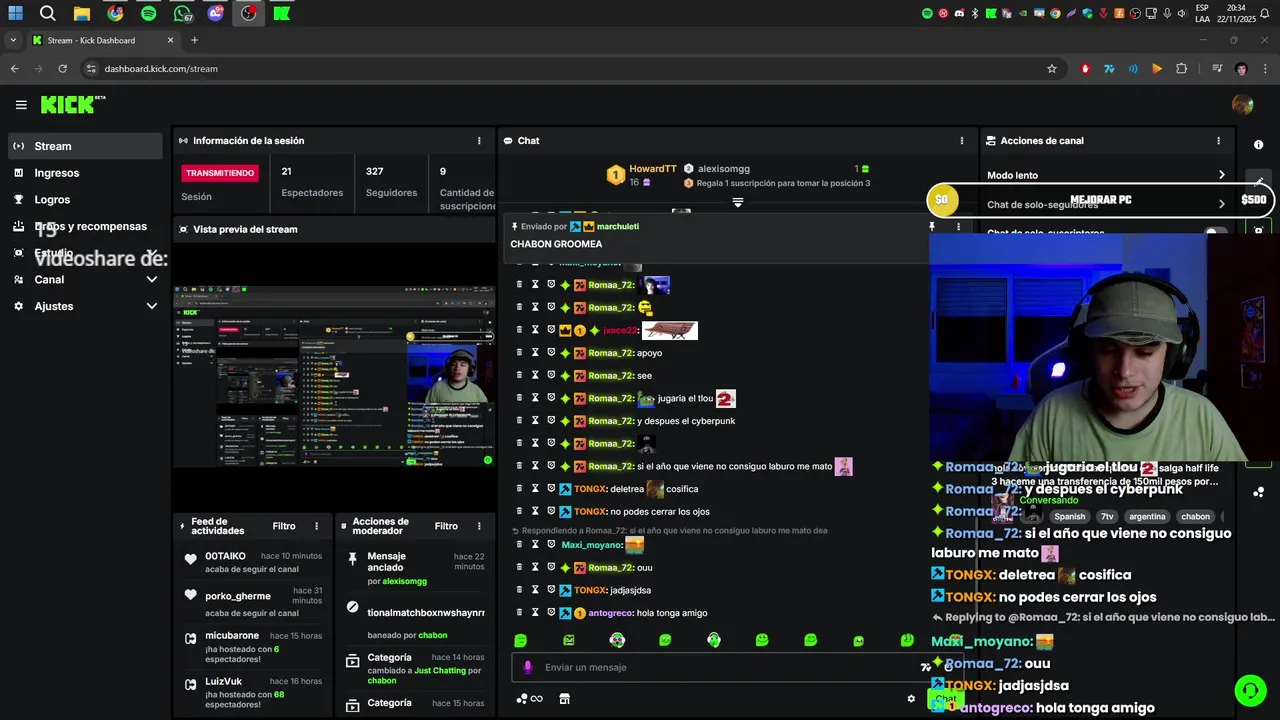Open a new browser tab
The image size is (1280, 720).
pos(194,40)
